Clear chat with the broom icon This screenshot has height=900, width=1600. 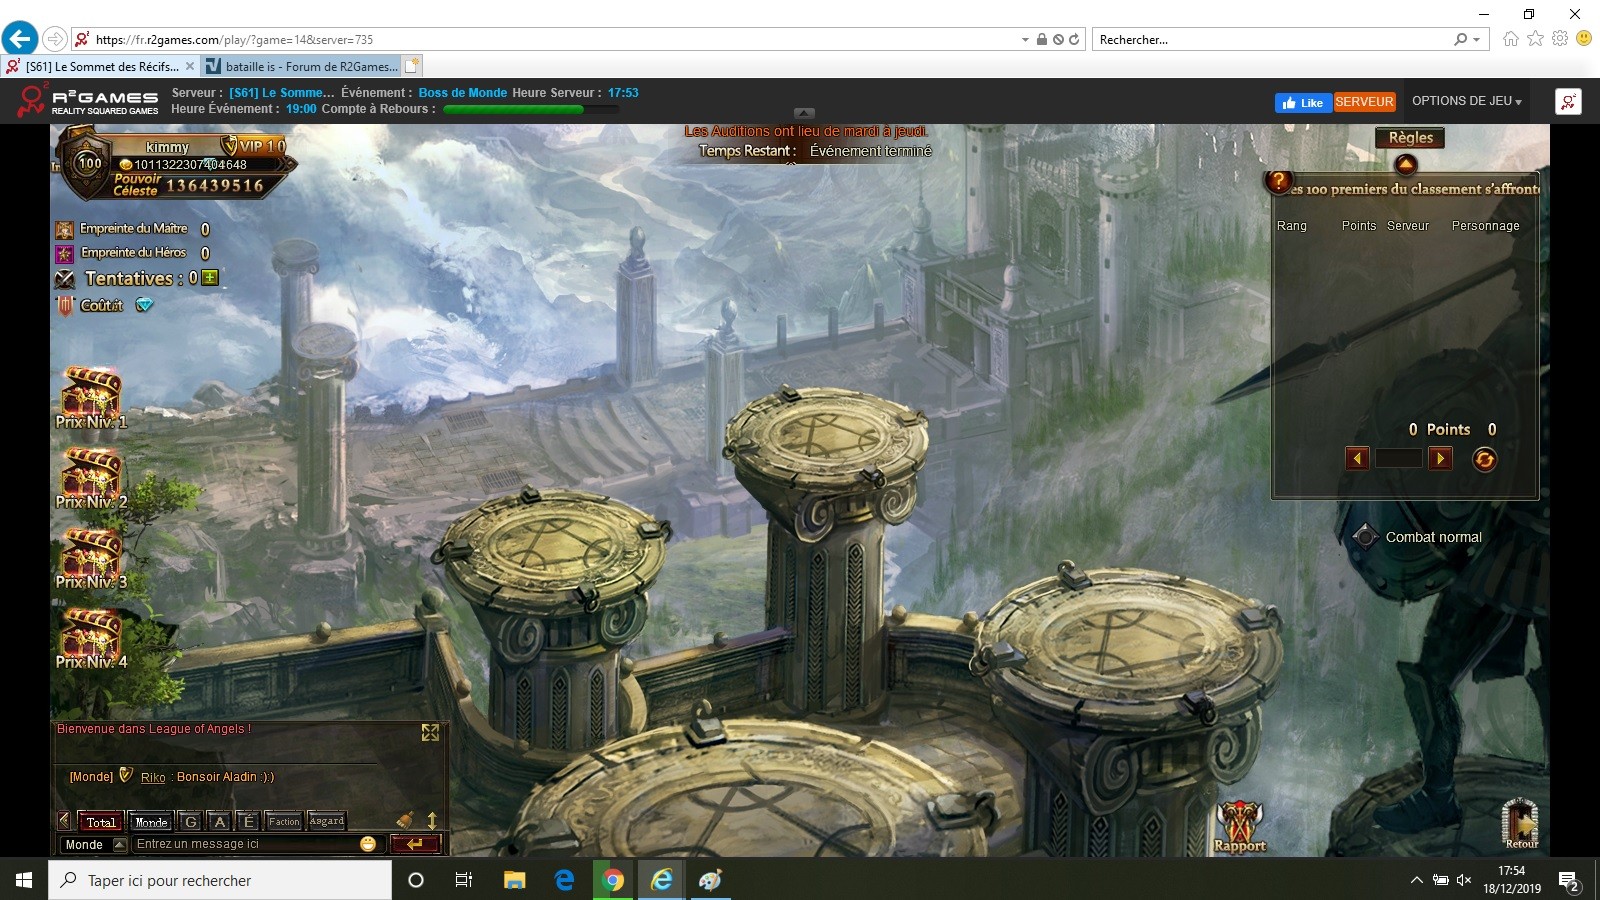(405, 821)
